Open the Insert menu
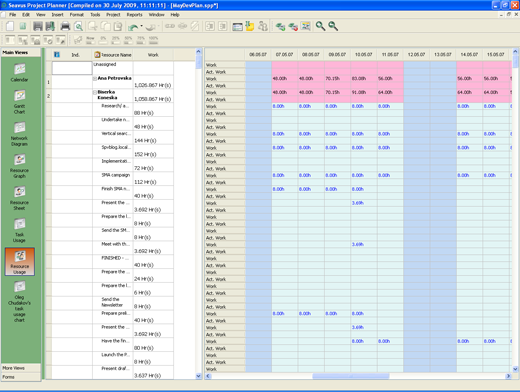Screen dimensions: 520x392 point(57,15)
